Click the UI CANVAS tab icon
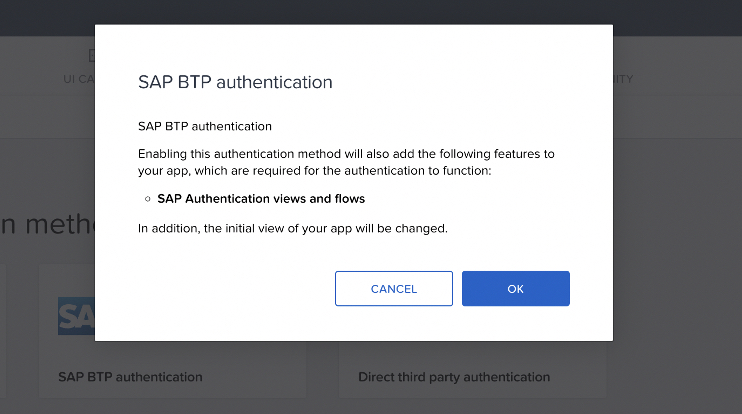 tap(91, 55)
